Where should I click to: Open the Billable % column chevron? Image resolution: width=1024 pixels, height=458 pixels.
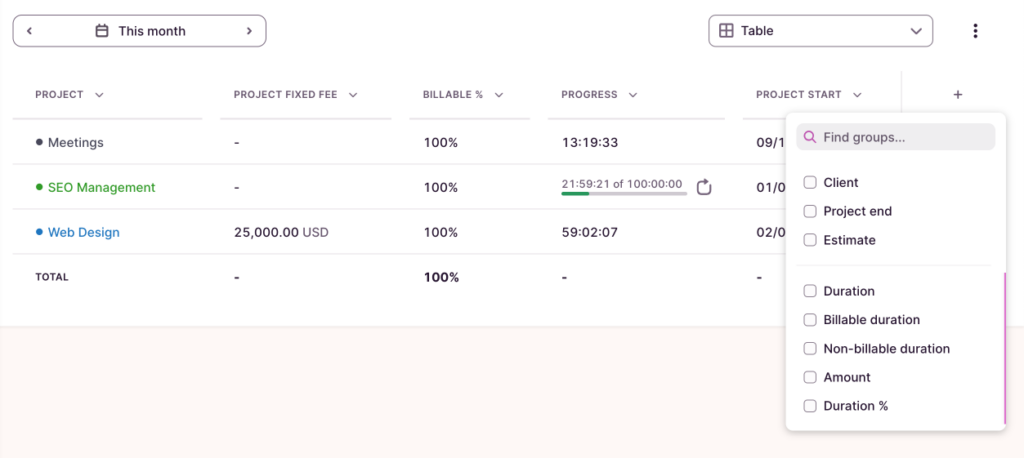[498, 95]
